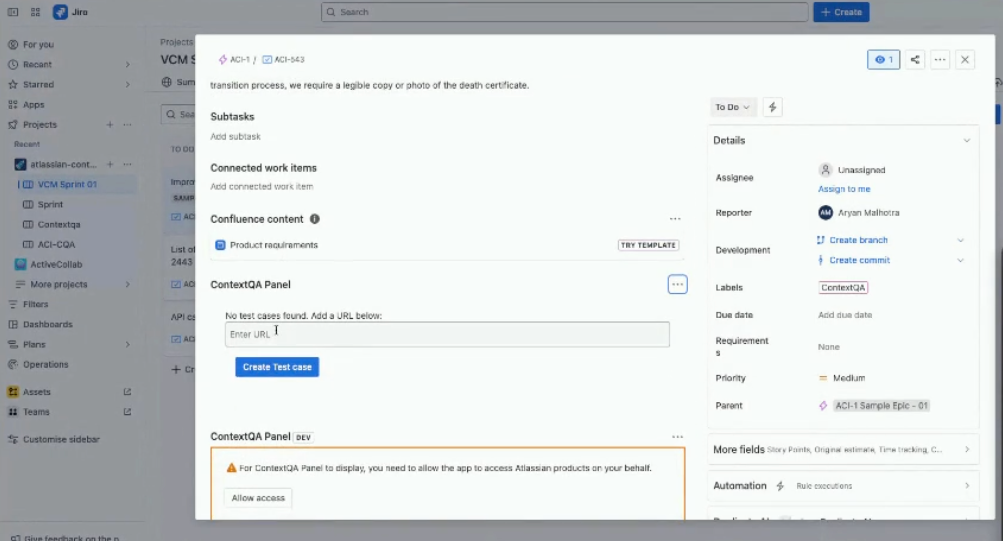Open ActiveCollab project
1003x541 pixels.
tap(56, 264)
